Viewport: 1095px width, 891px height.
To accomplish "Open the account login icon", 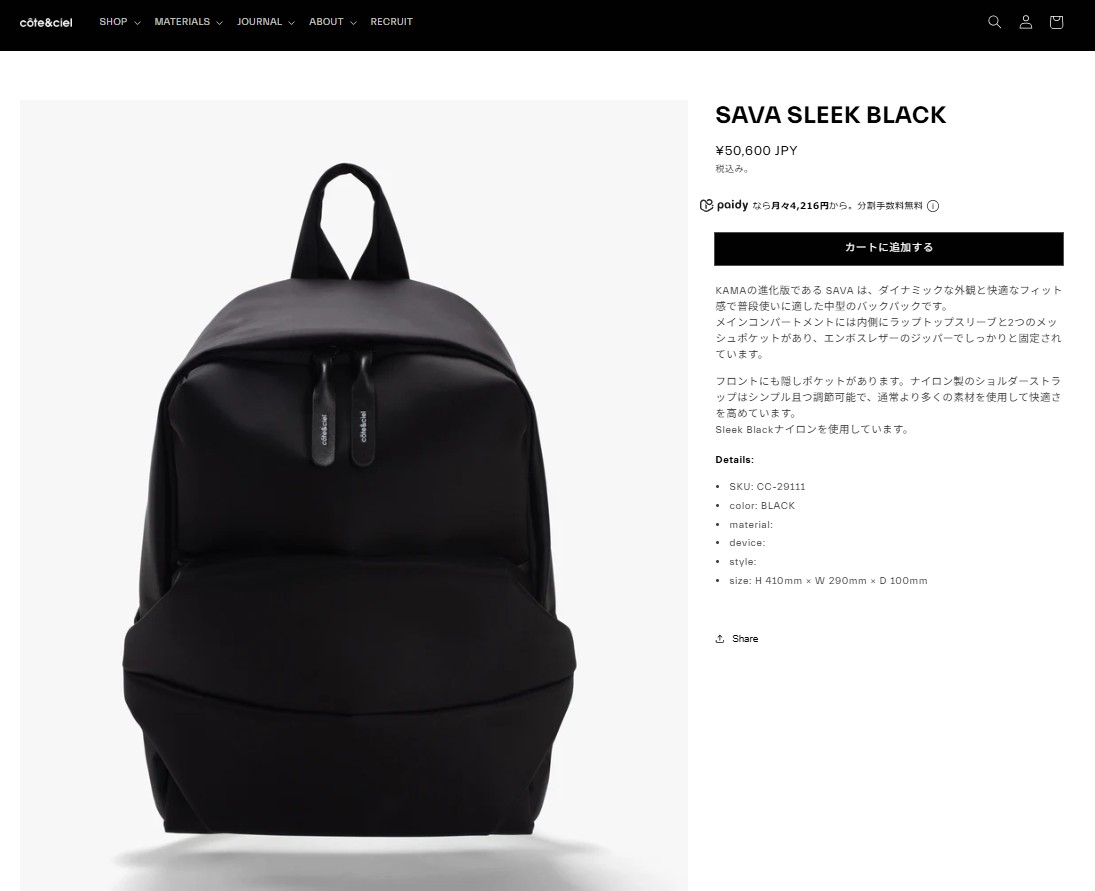I will coord(1025,22).
